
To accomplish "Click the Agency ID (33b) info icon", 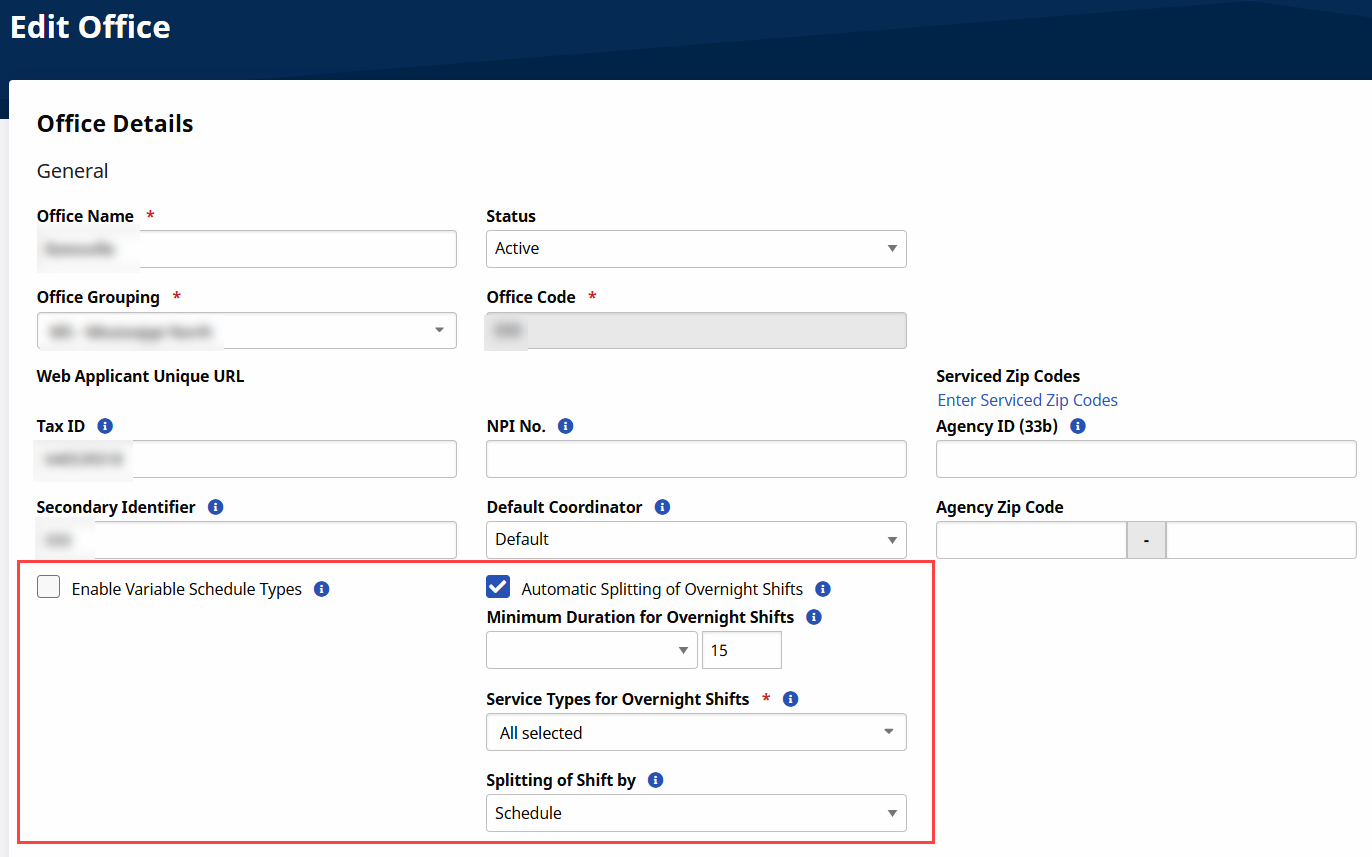I will [x=1077, y=426].
